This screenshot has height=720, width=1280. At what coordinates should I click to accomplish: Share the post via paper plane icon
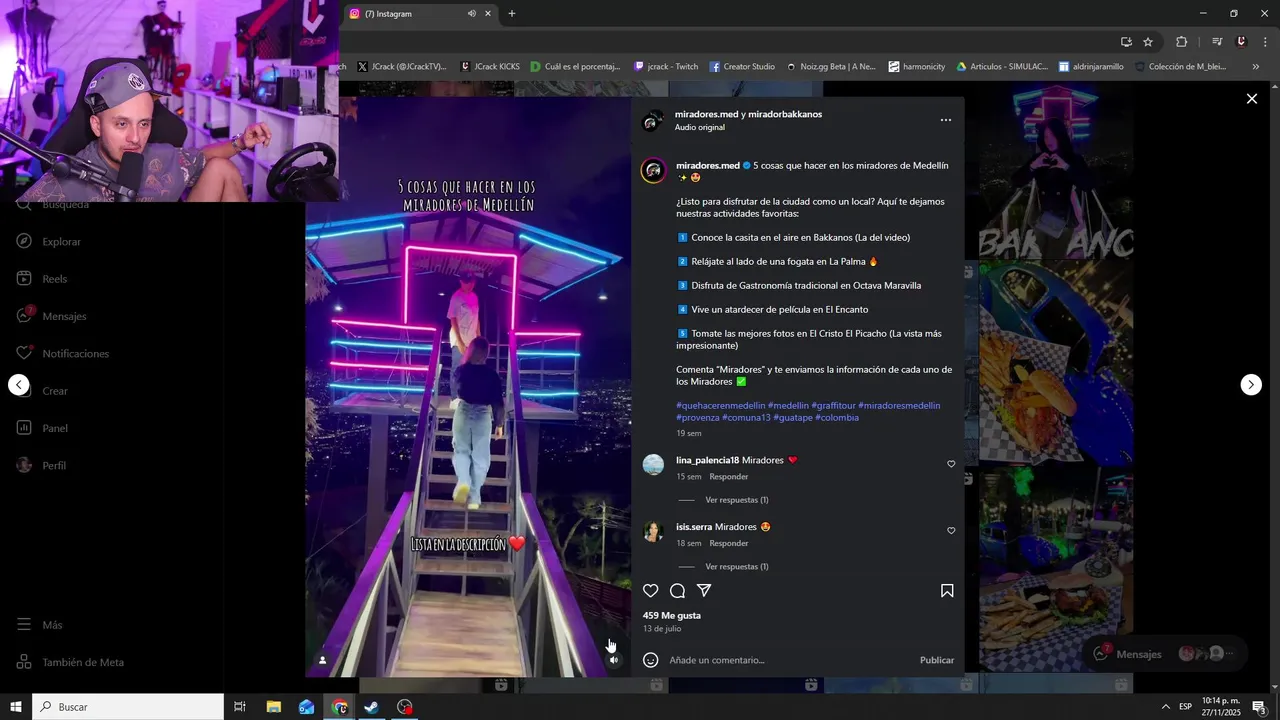tap(704, 591)
